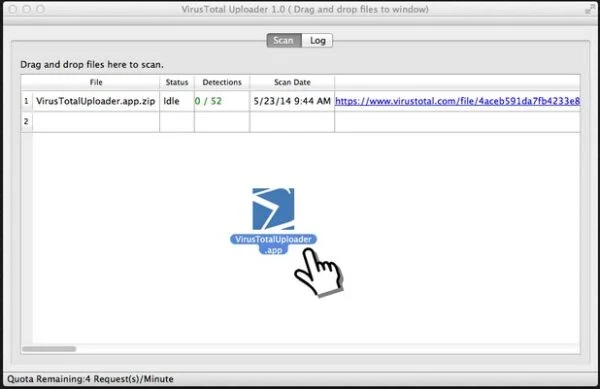Click the Idle status cell
The image size is (600, 389).
click(x=177, y=101)
